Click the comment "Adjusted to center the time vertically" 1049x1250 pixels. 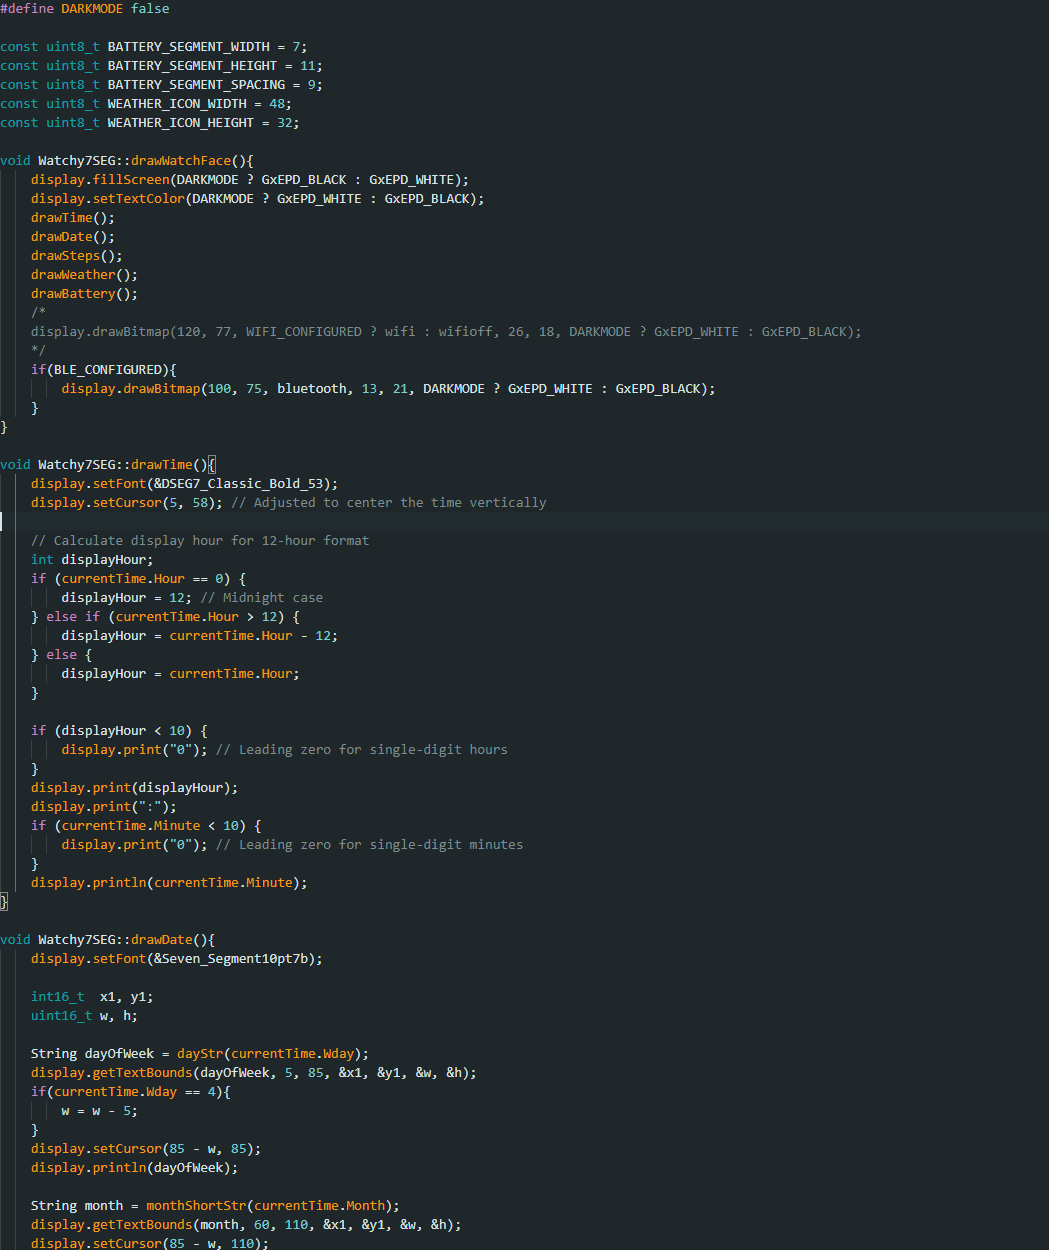coord(389,503)
